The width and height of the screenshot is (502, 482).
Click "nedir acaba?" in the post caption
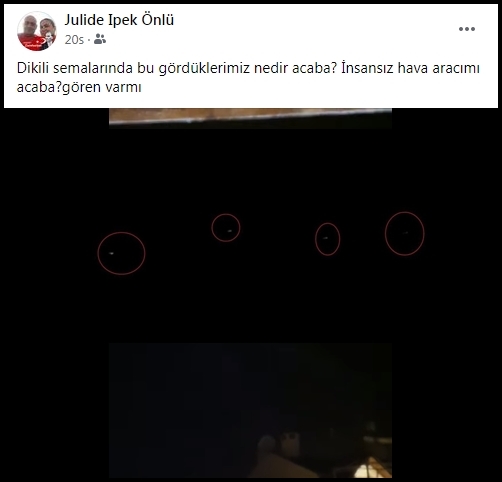click(x=294, y=68)
